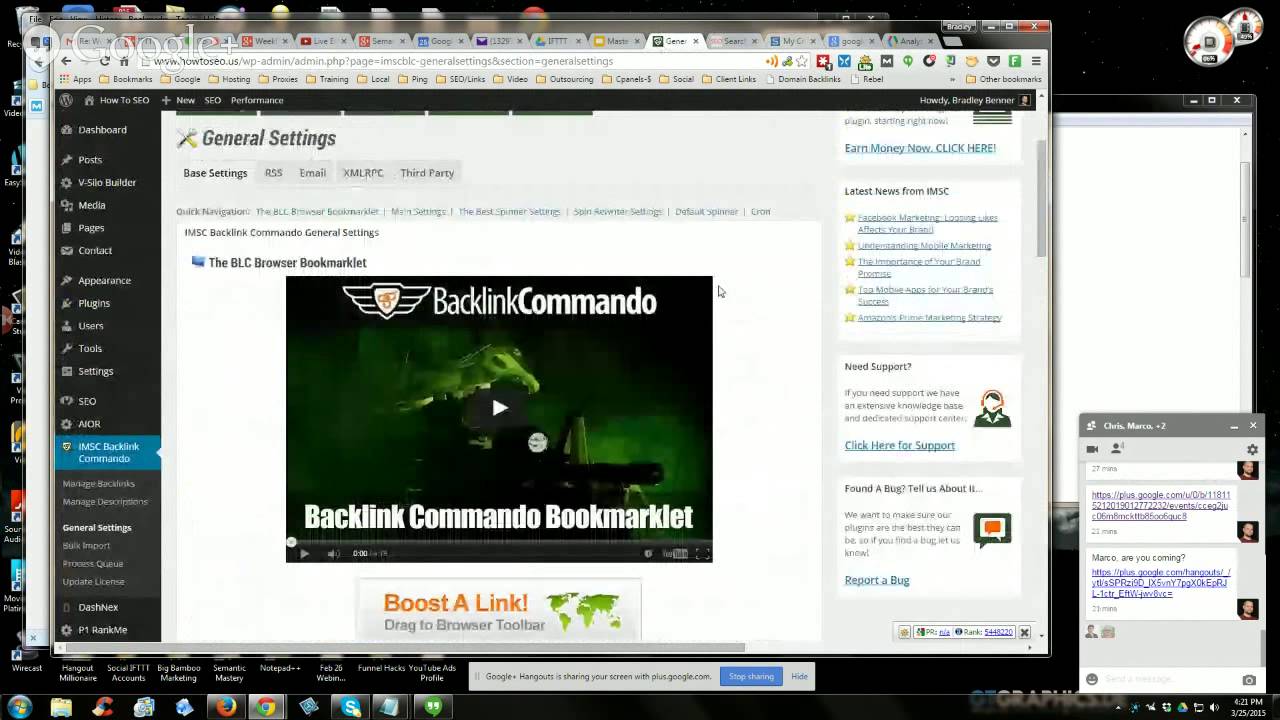The width and height of the screenshot is (1280, 720).
Task: Open Process Queue submenu item
Action: pyautogui.click(x=93, y=564)
